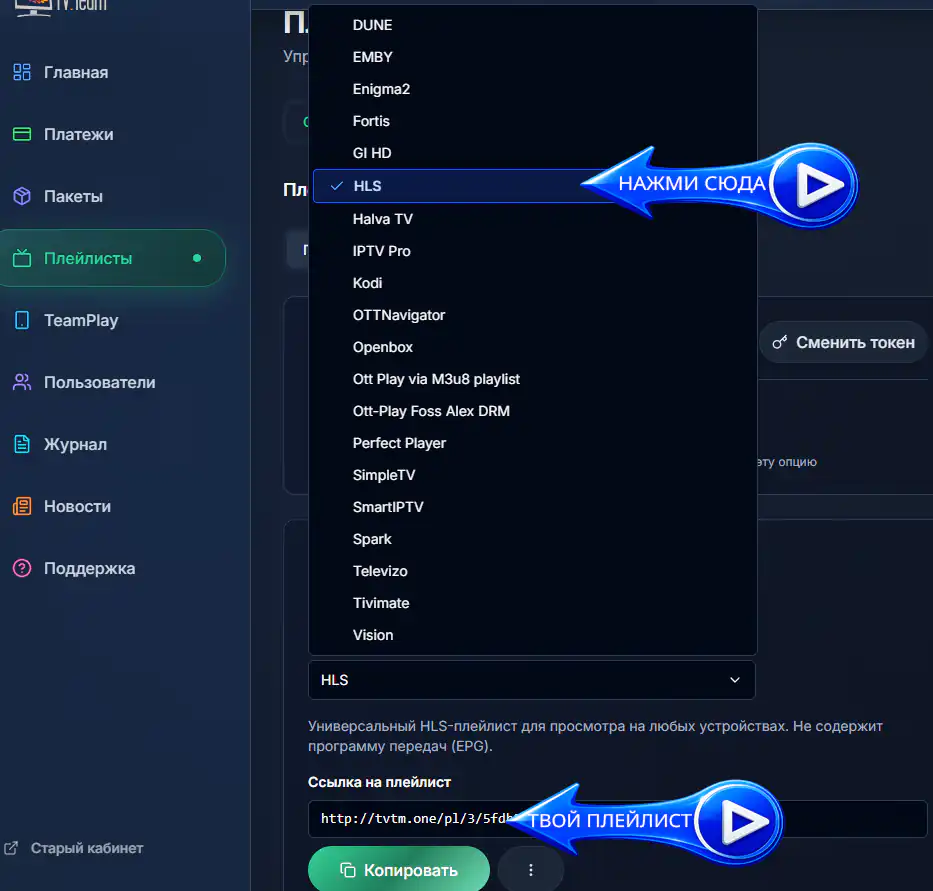
Task: Click the playlist link URL field
Action: click(618, 819)
